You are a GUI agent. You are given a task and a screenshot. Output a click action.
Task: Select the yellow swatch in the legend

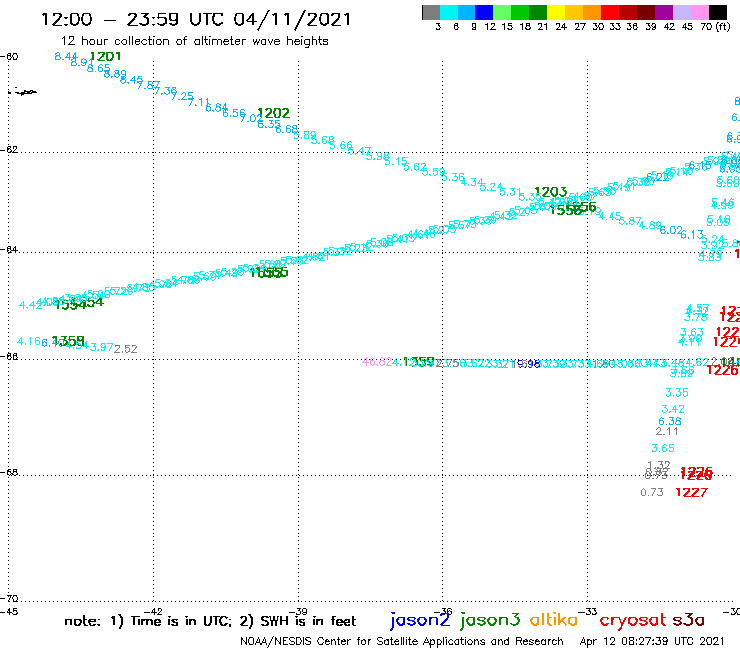coord(556,13)
